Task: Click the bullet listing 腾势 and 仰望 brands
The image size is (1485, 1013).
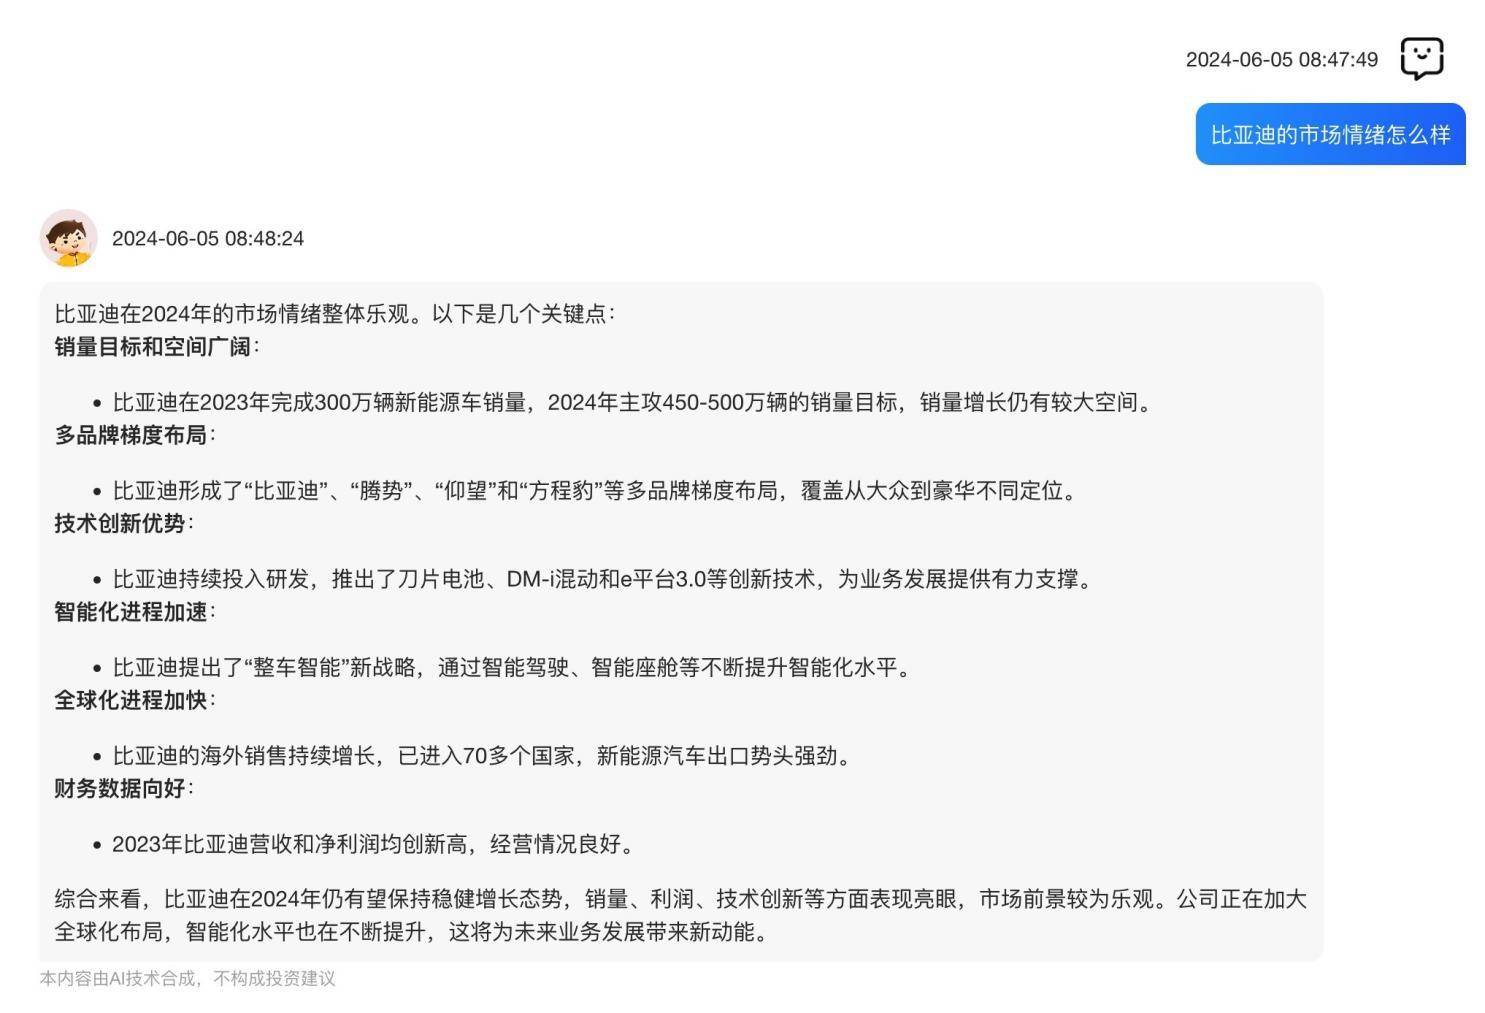Action: [x=595, y=491]
